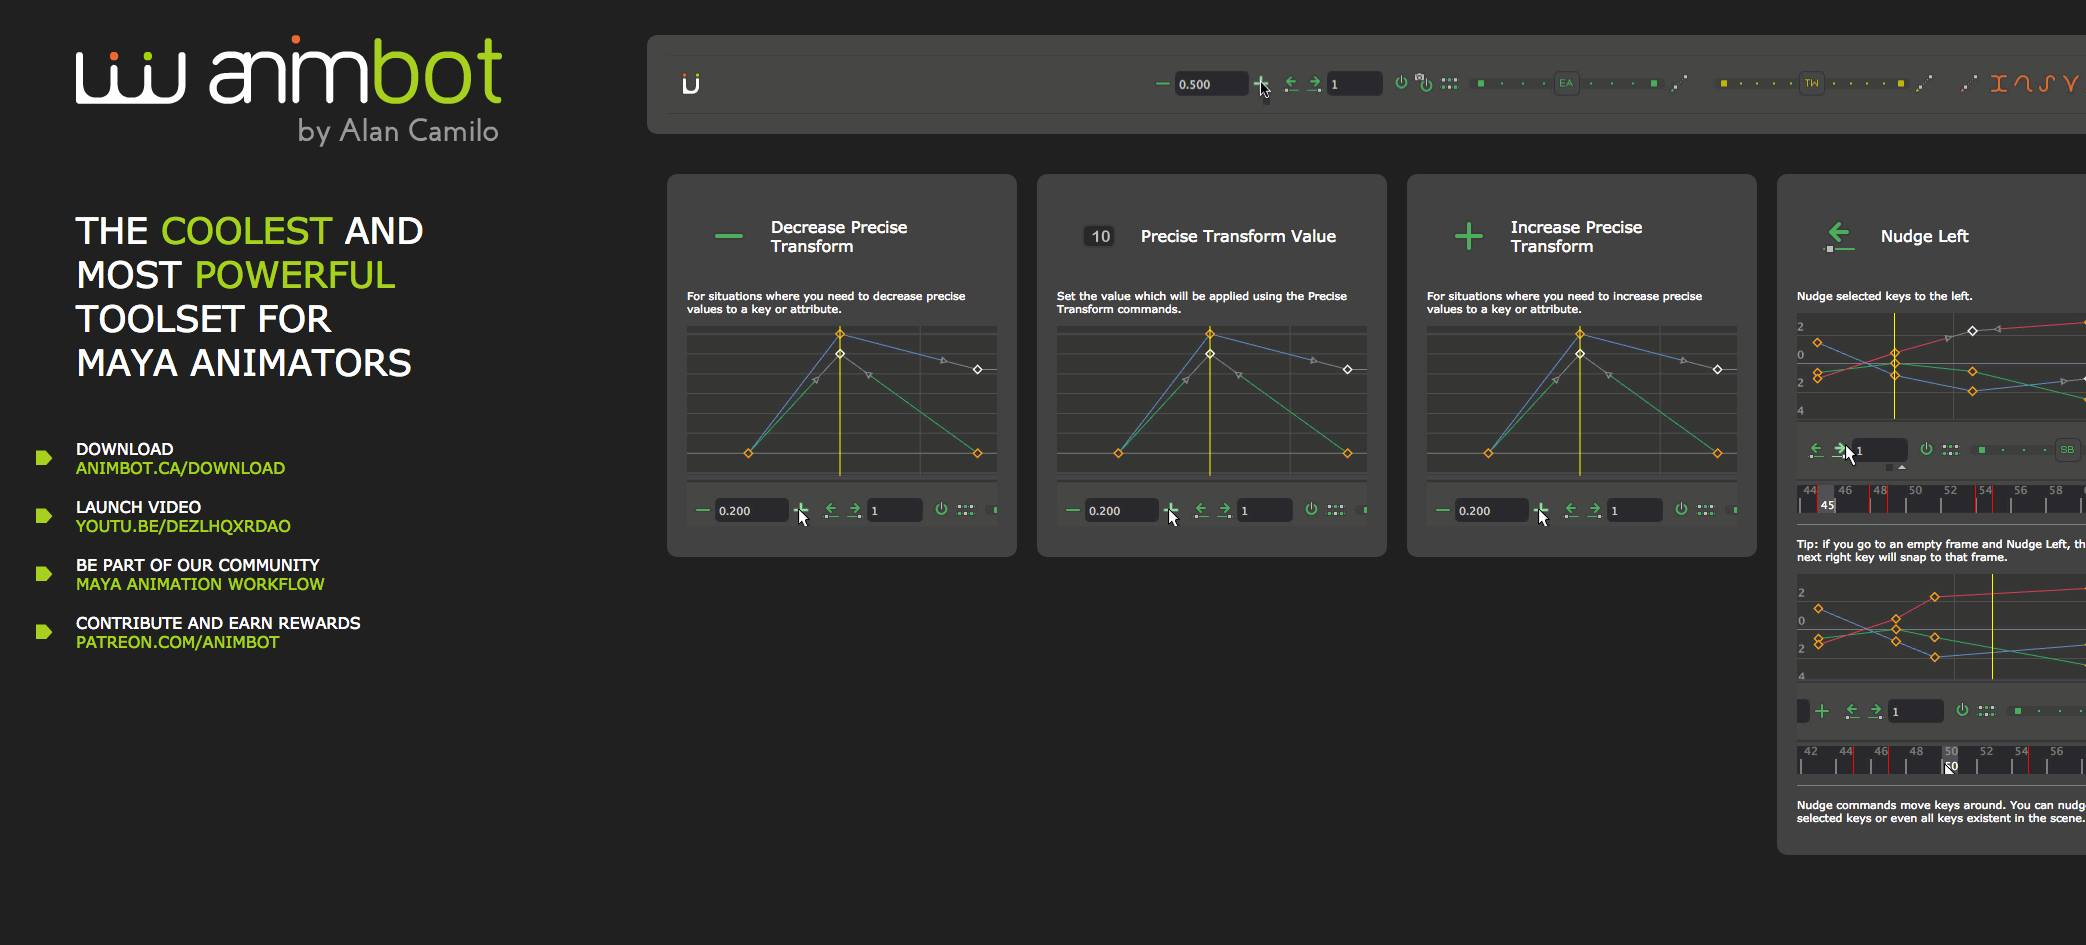Click the nudge left arrow in the top toolbar
Screen dimensions: 2086x945
click(x=1291, y=84)
